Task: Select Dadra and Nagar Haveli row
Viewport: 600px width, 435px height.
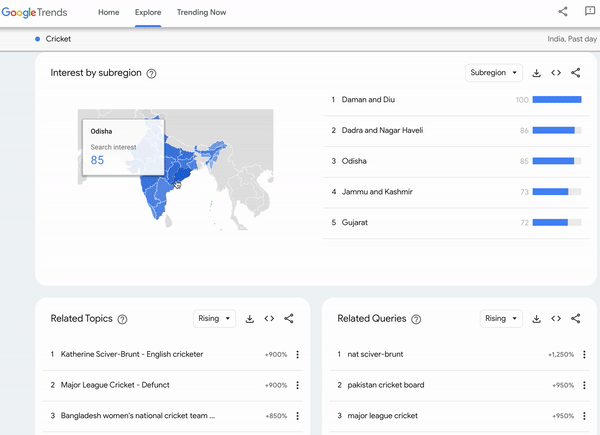Action: point(456,130)
